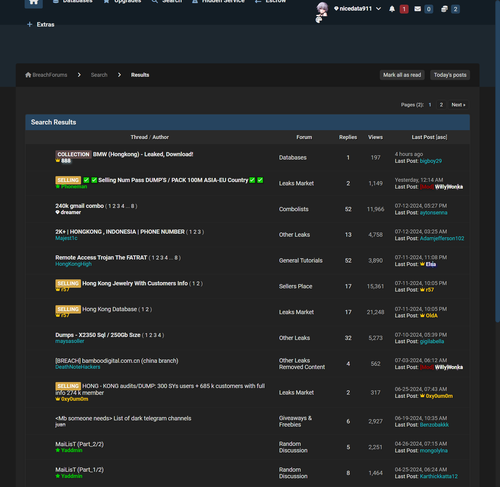Click the Mark all as read button
This screenshot has width=500, height=487.
click(x=402, y=75)
